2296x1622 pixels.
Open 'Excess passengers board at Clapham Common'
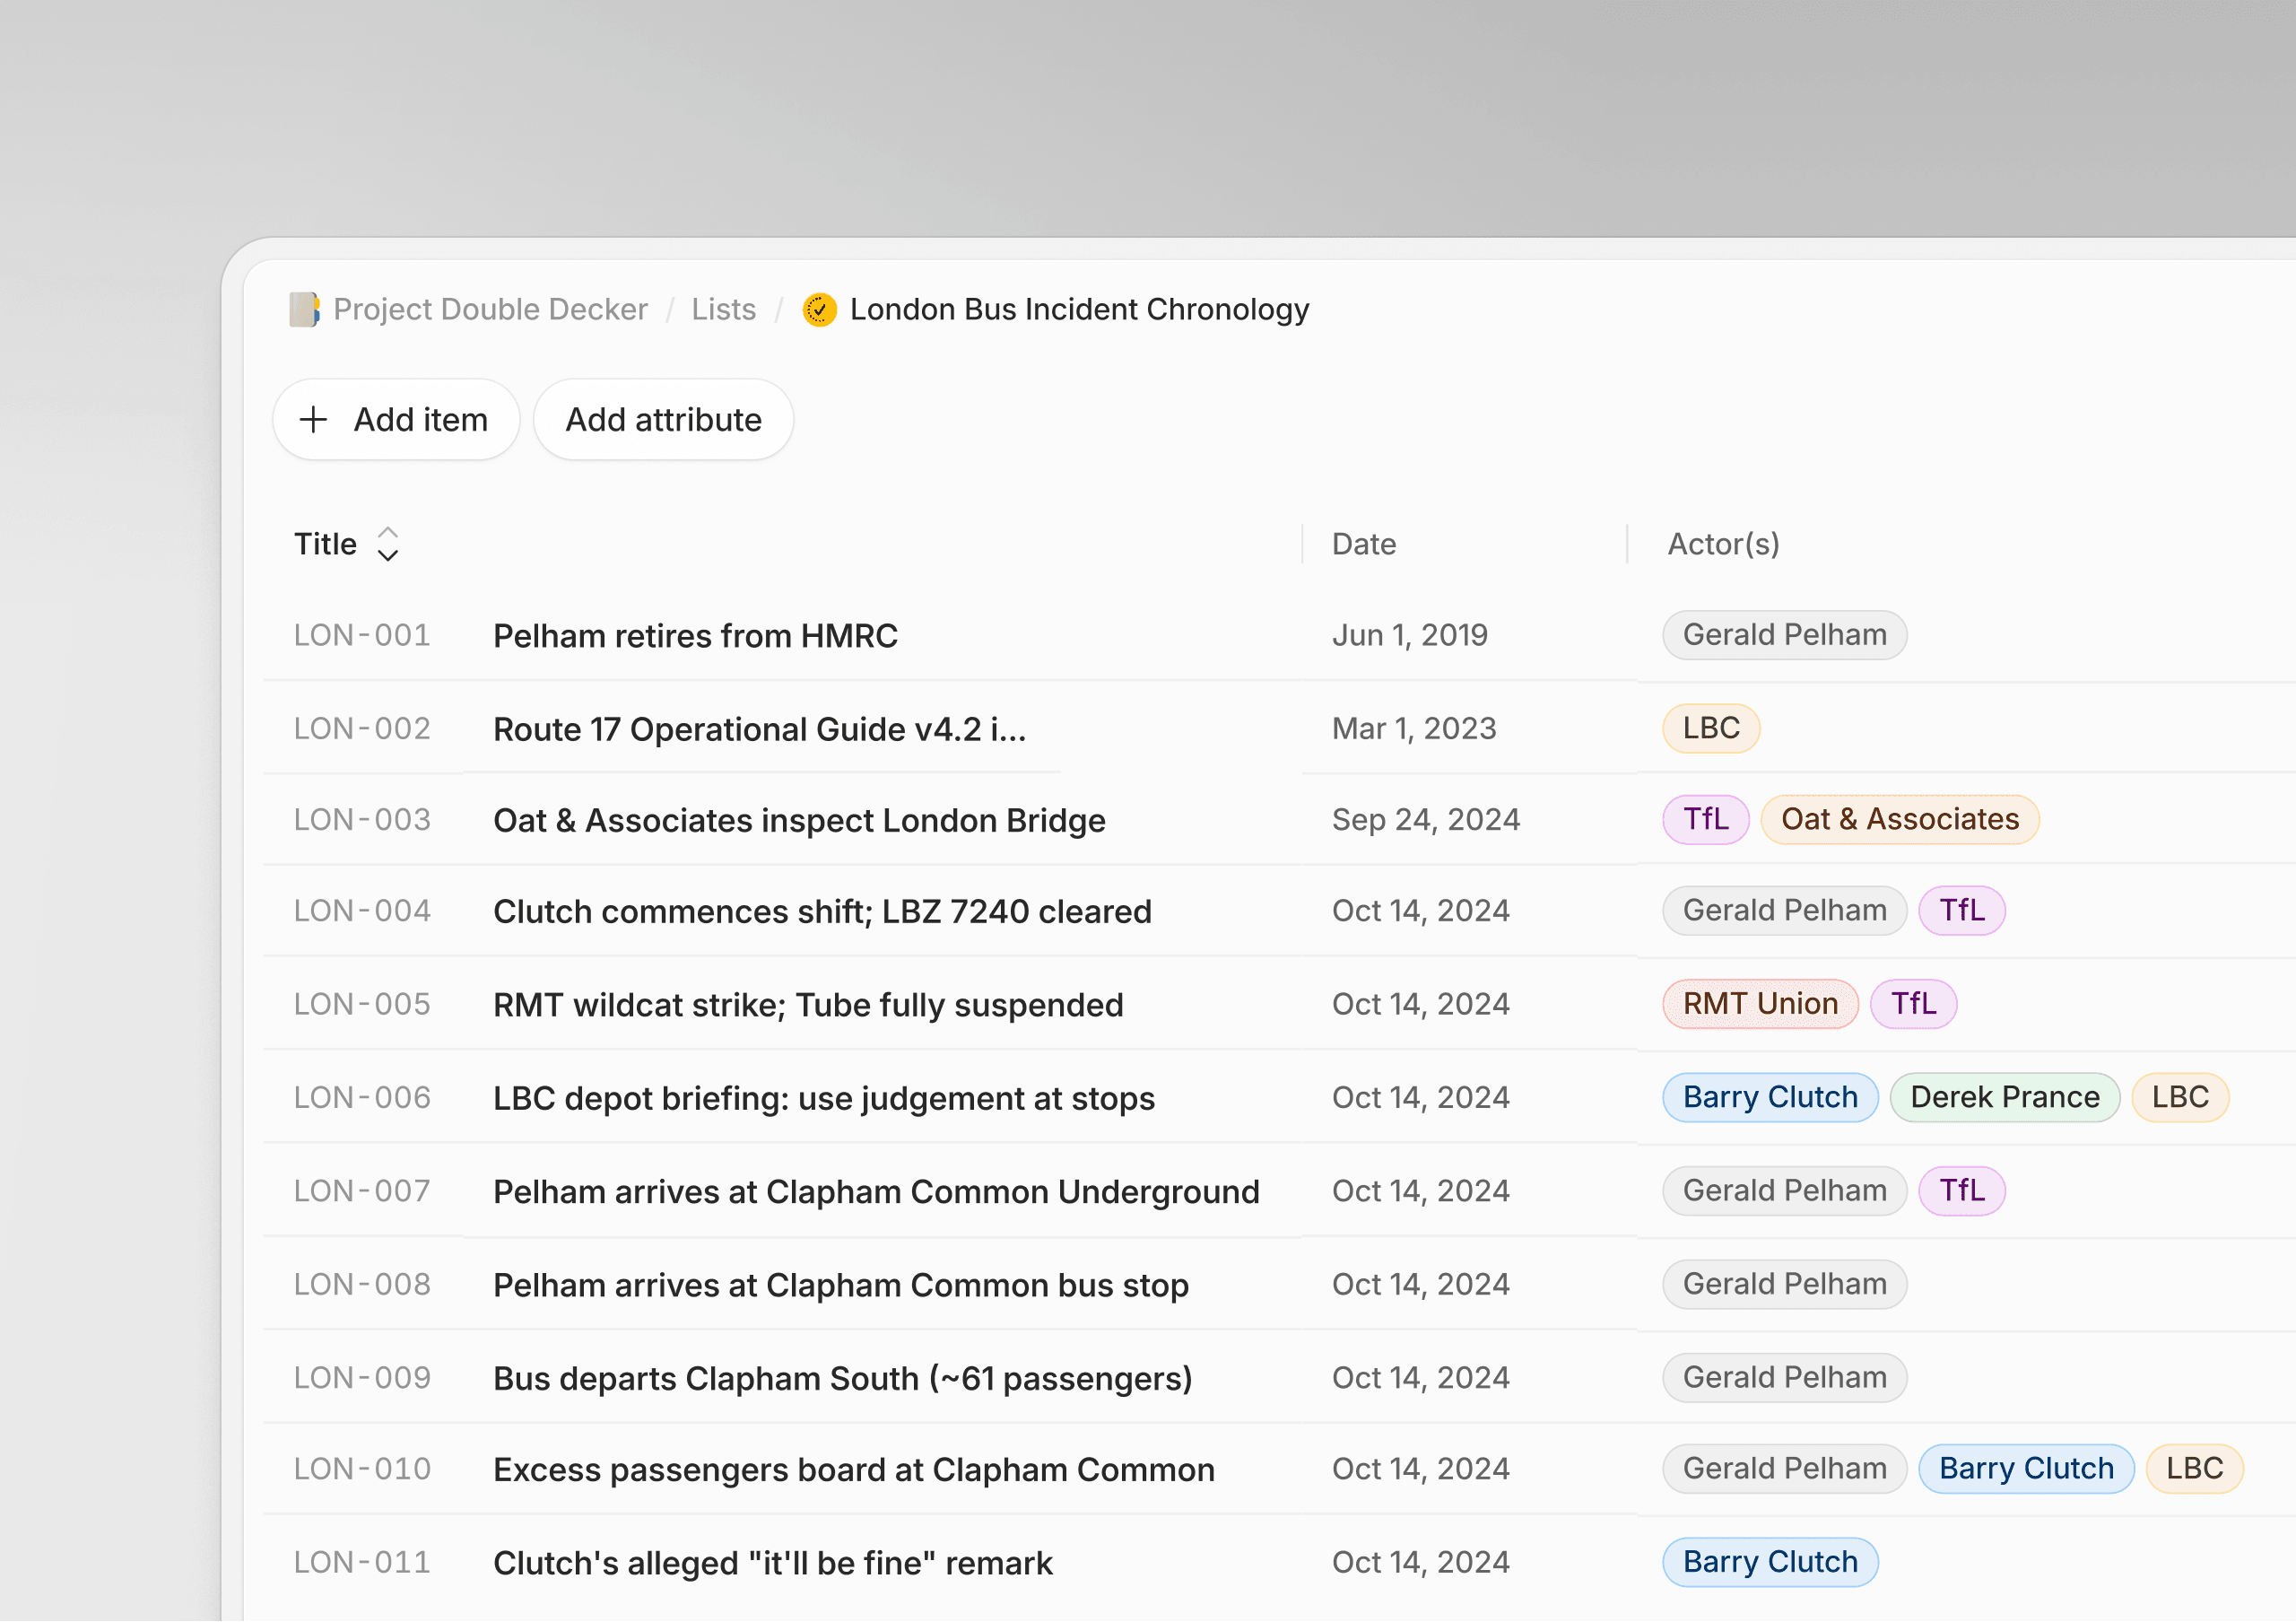coord(855,1470)
